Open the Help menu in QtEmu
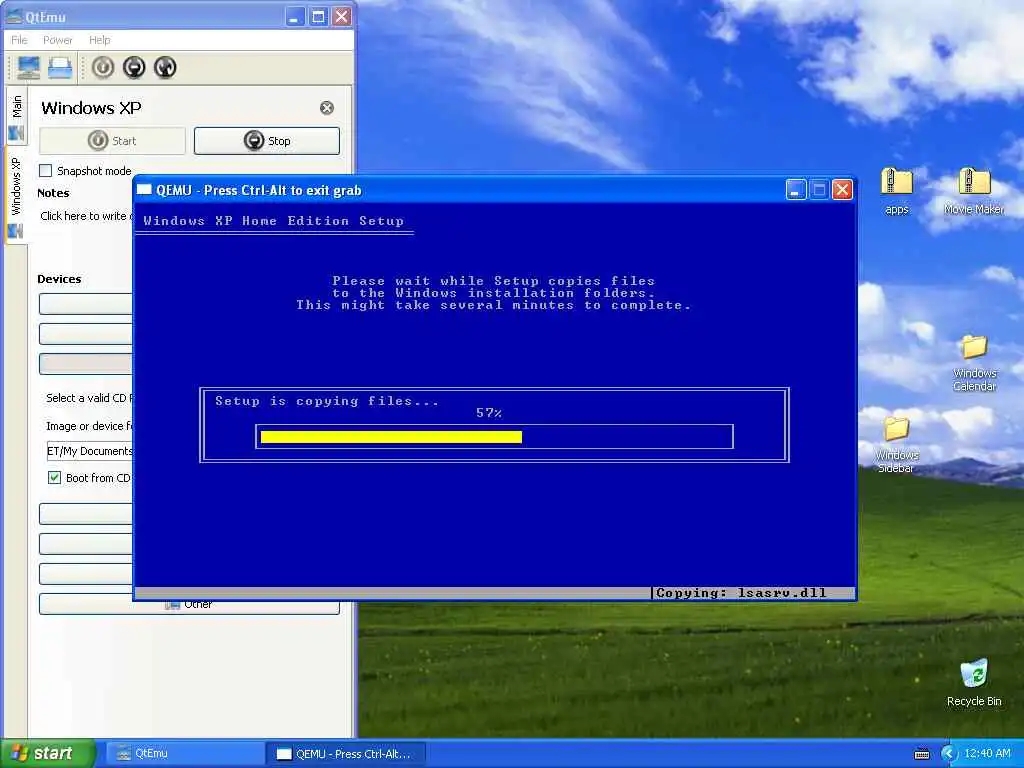 100,40
